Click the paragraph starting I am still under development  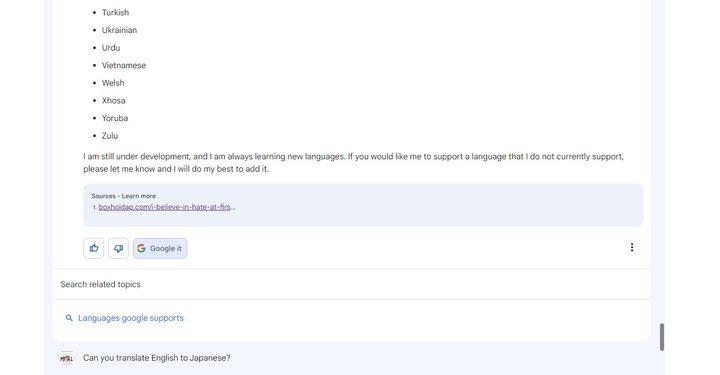click(x=354, y=162)
